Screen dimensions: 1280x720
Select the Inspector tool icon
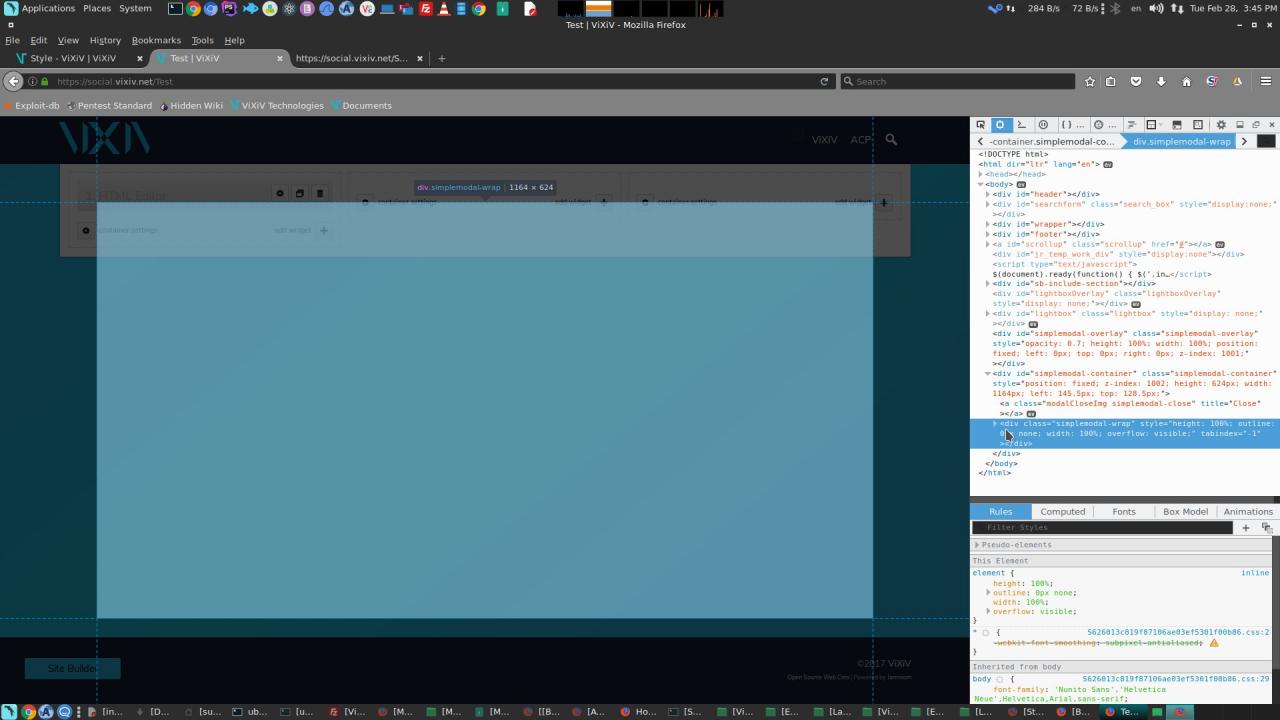[999, 125]
